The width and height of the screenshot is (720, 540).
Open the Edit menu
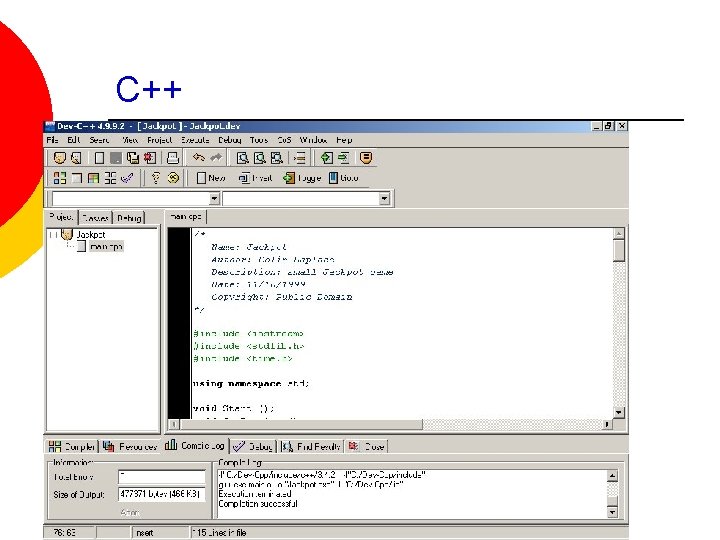(x=73, y=140)
